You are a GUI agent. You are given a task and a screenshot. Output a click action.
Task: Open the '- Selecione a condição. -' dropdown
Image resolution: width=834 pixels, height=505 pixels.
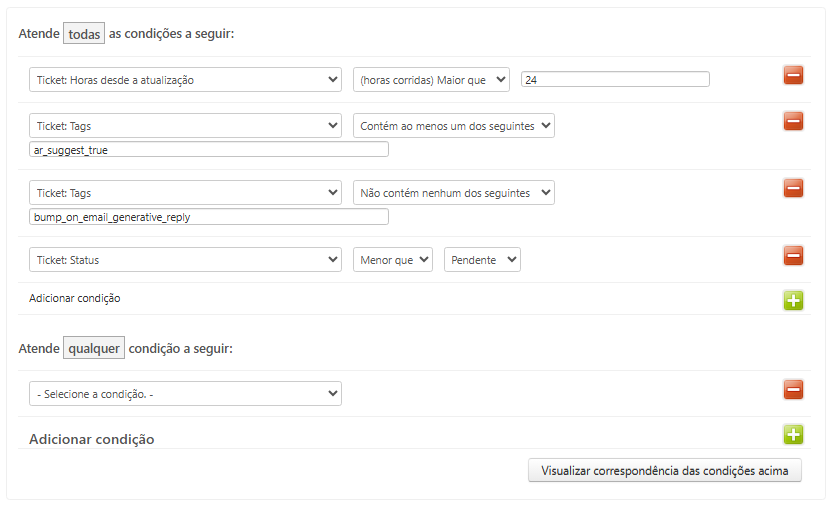pyautogui.click(x=185, y=394)
